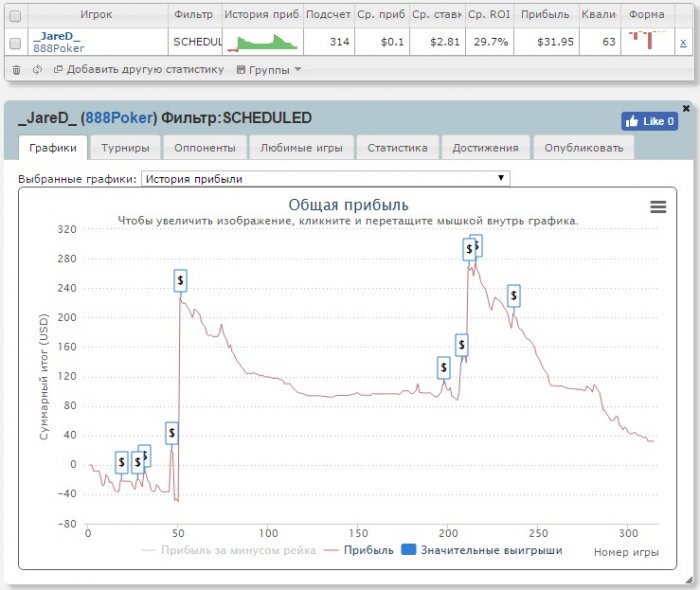Click the $ marker near value 160
The image size is (700, 590).
tap(462, 345)
